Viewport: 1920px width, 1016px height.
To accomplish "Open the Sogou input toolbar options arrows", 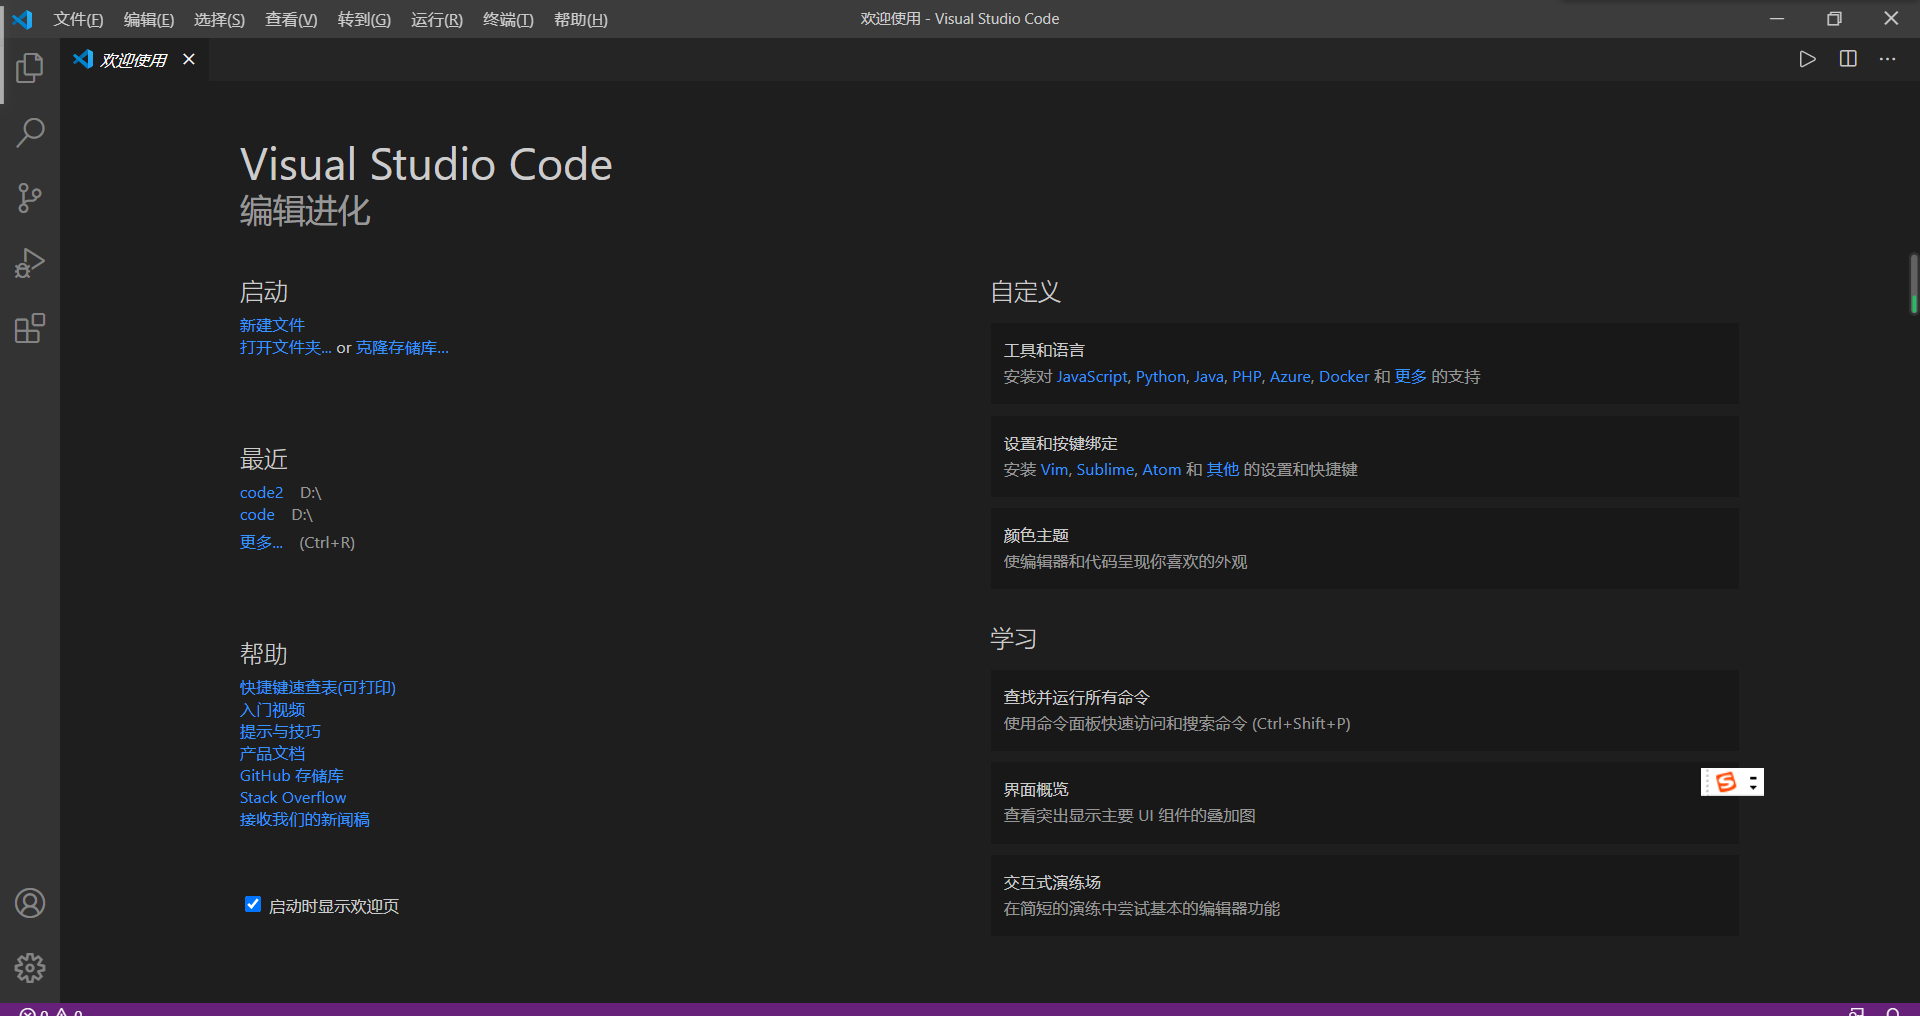I will click(x=1753, y=782).
